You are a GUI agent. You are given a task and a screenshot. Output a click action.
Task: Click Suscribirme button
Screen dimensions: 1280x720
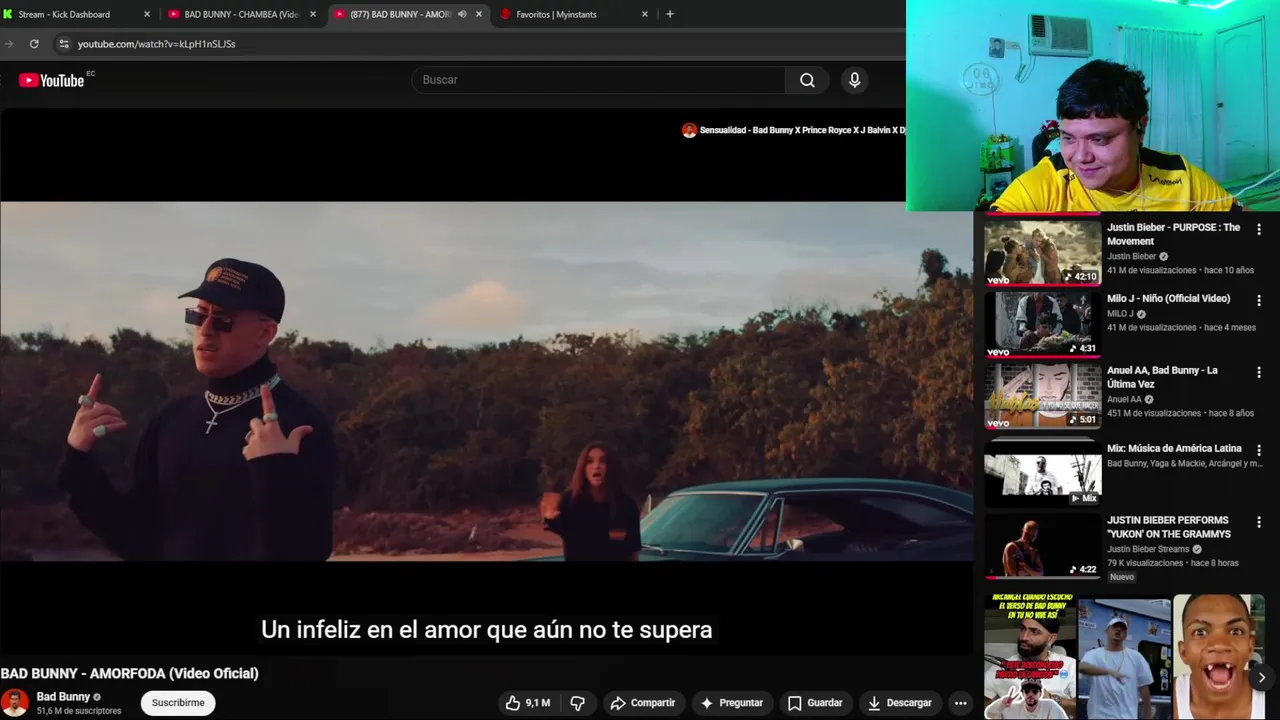click(178, 703)
